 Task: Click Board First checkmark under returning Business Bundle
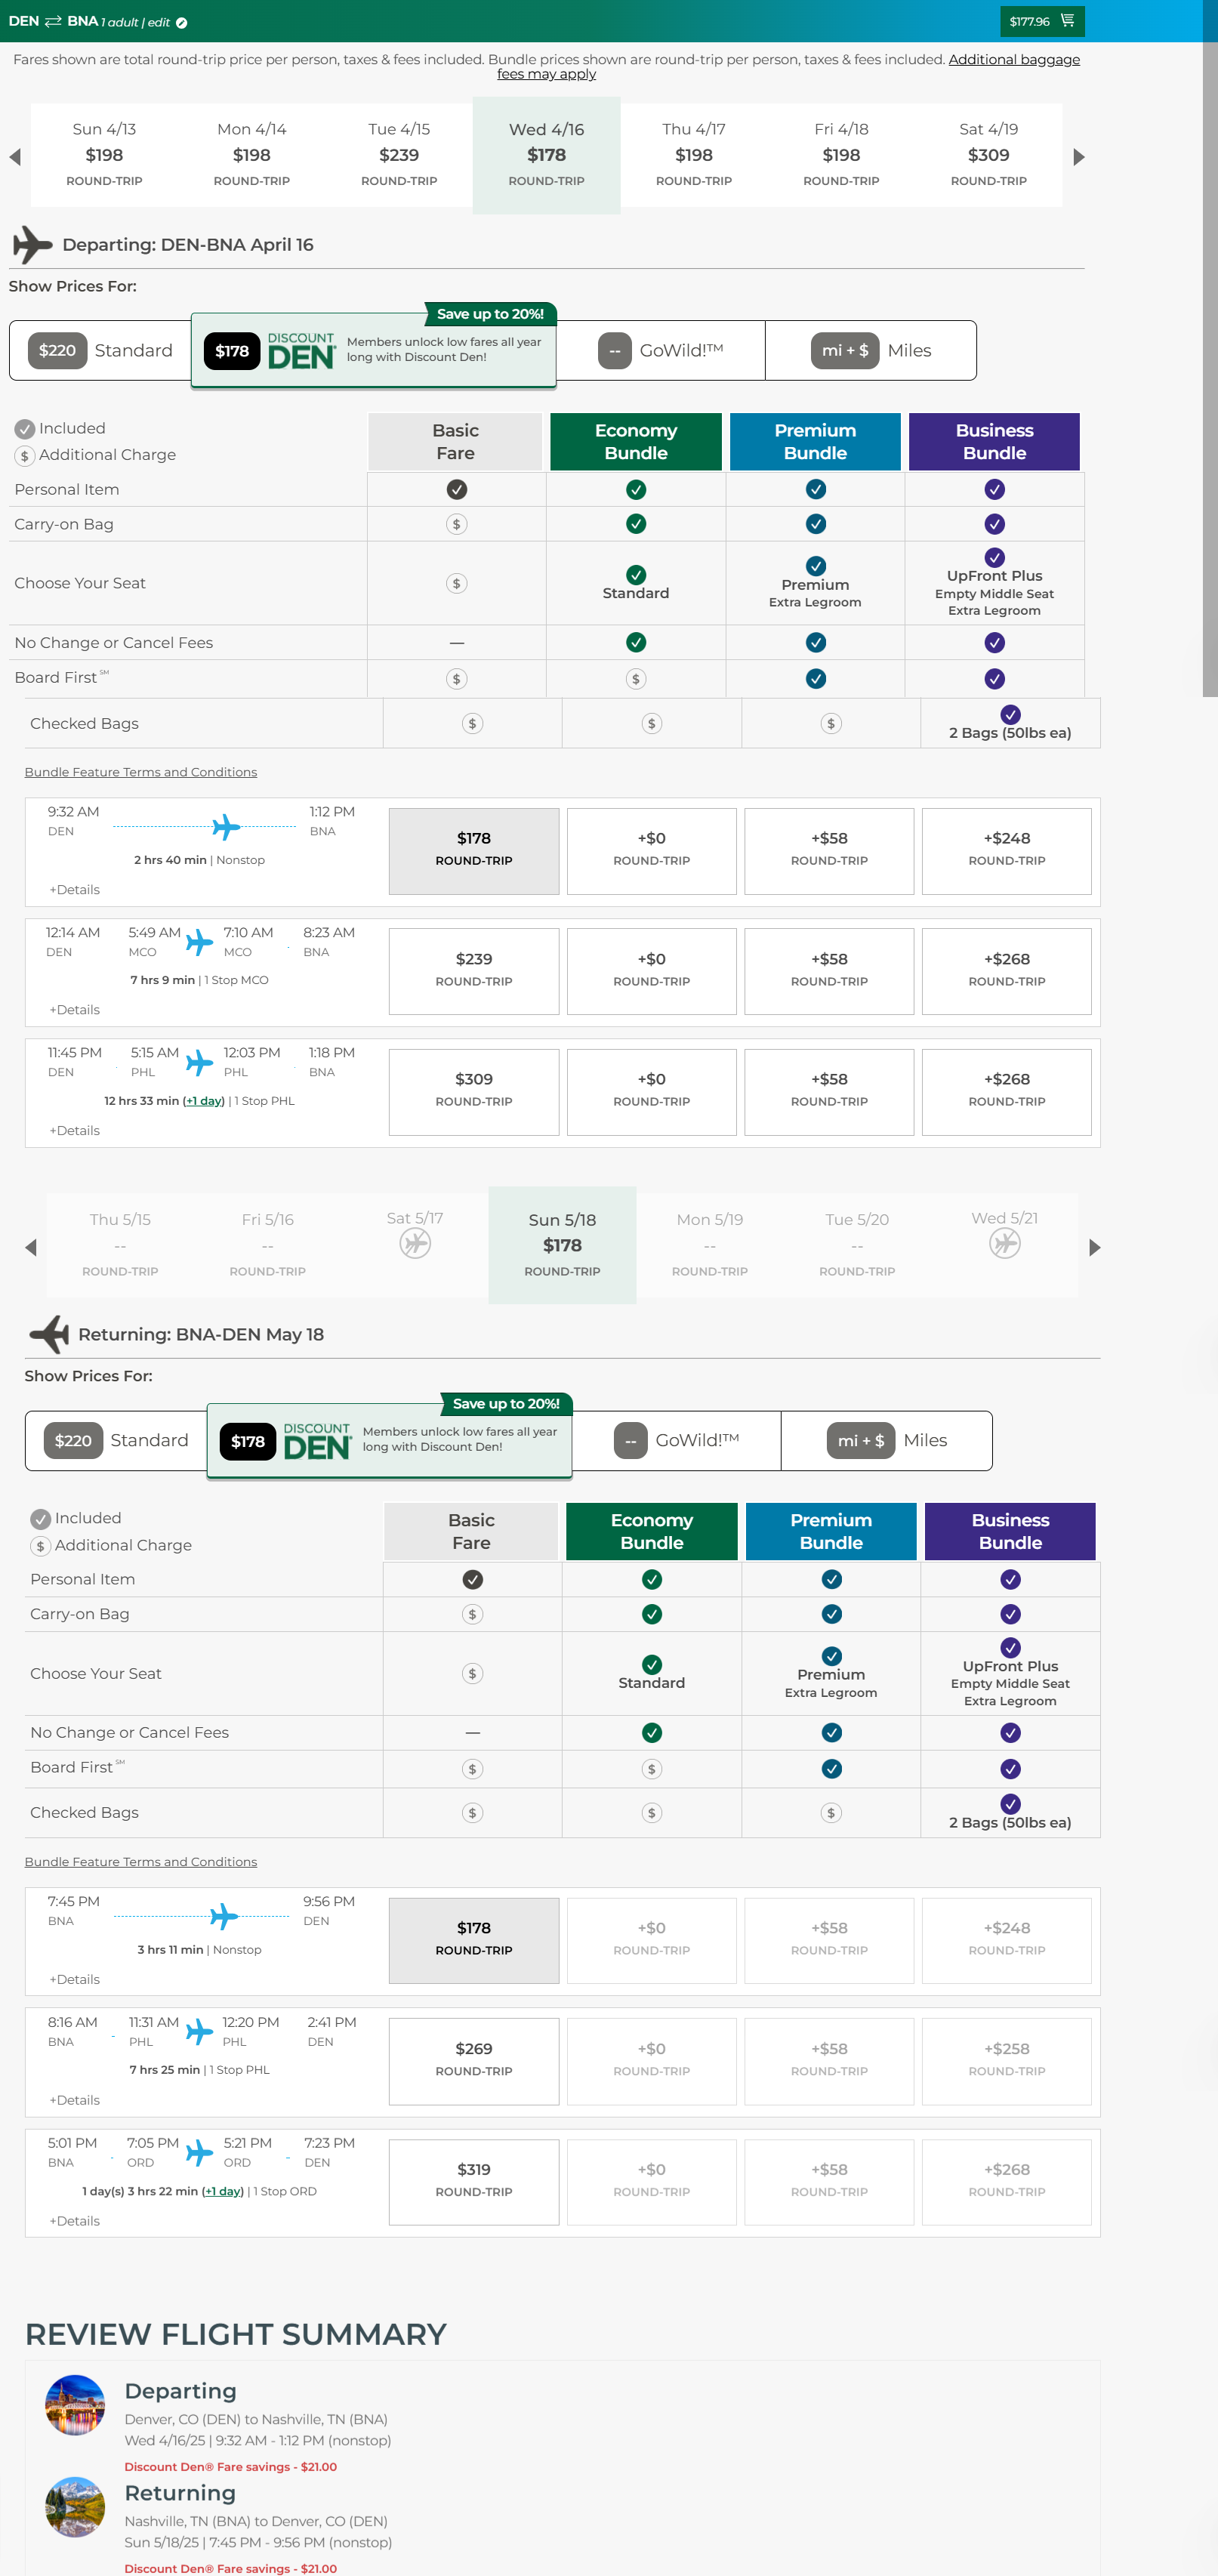click(1010, 1769)
